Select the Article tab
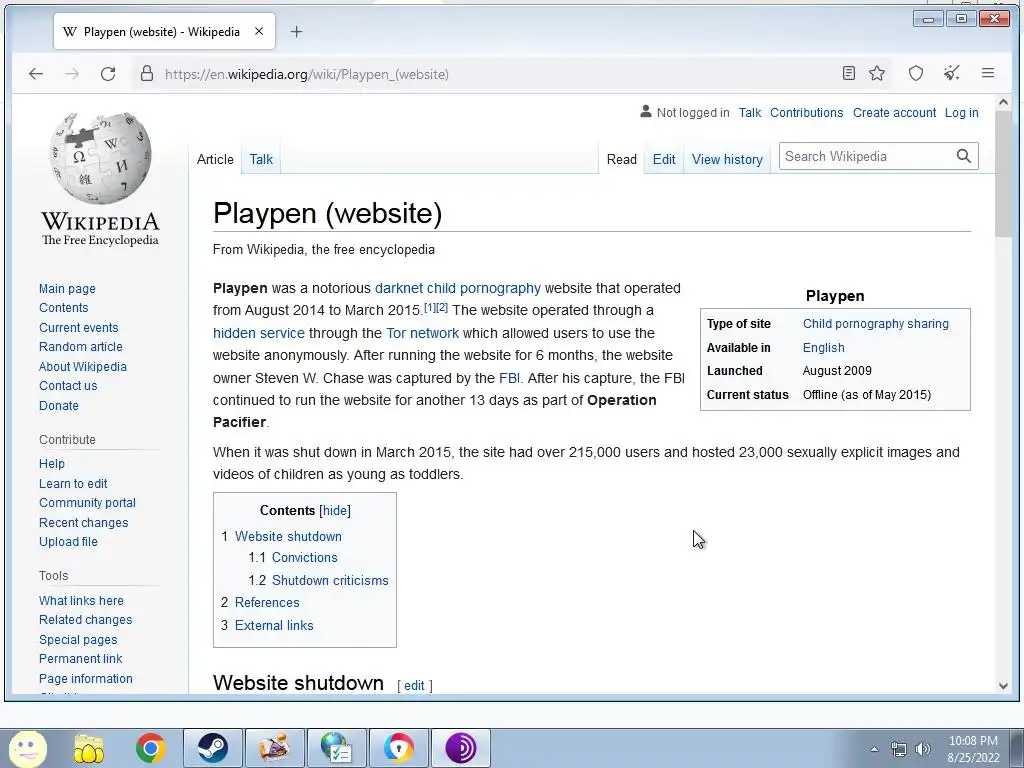Image resolution: width=1024 pixels, height=768 pixels. (215, 159)
